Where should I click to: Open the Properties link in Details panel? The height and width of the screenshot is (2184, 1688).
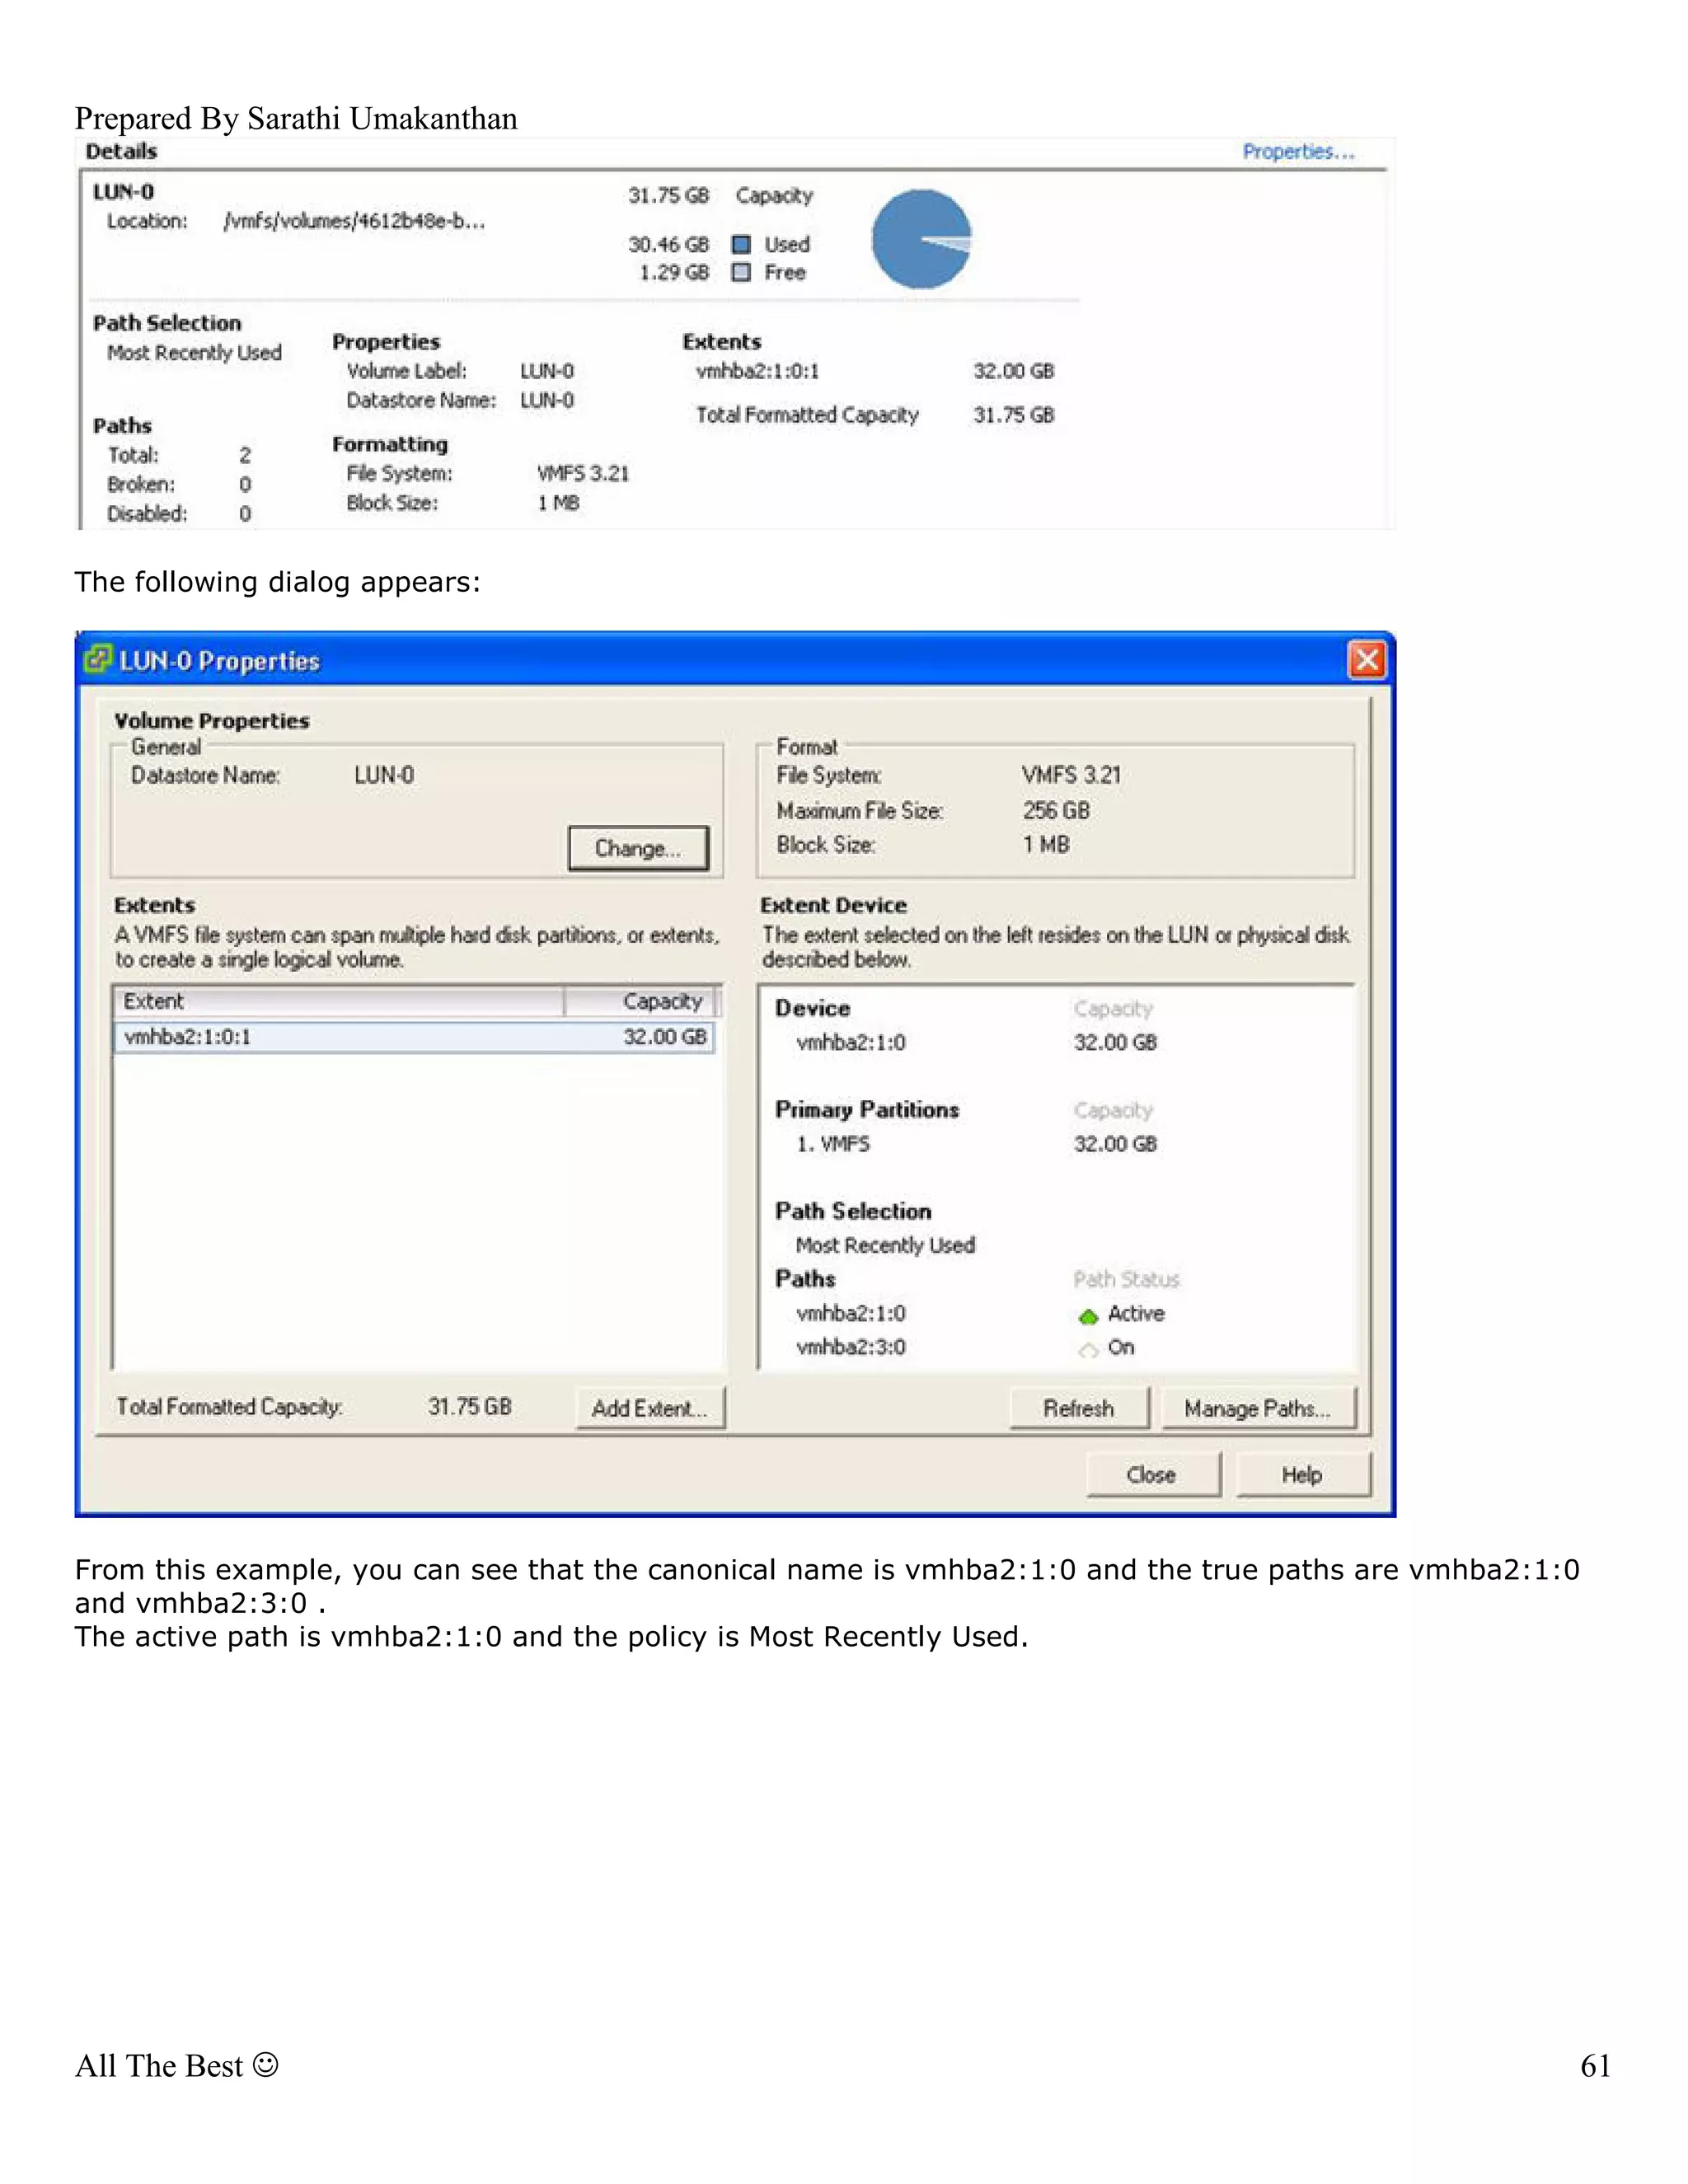[x=1298, y=152]
